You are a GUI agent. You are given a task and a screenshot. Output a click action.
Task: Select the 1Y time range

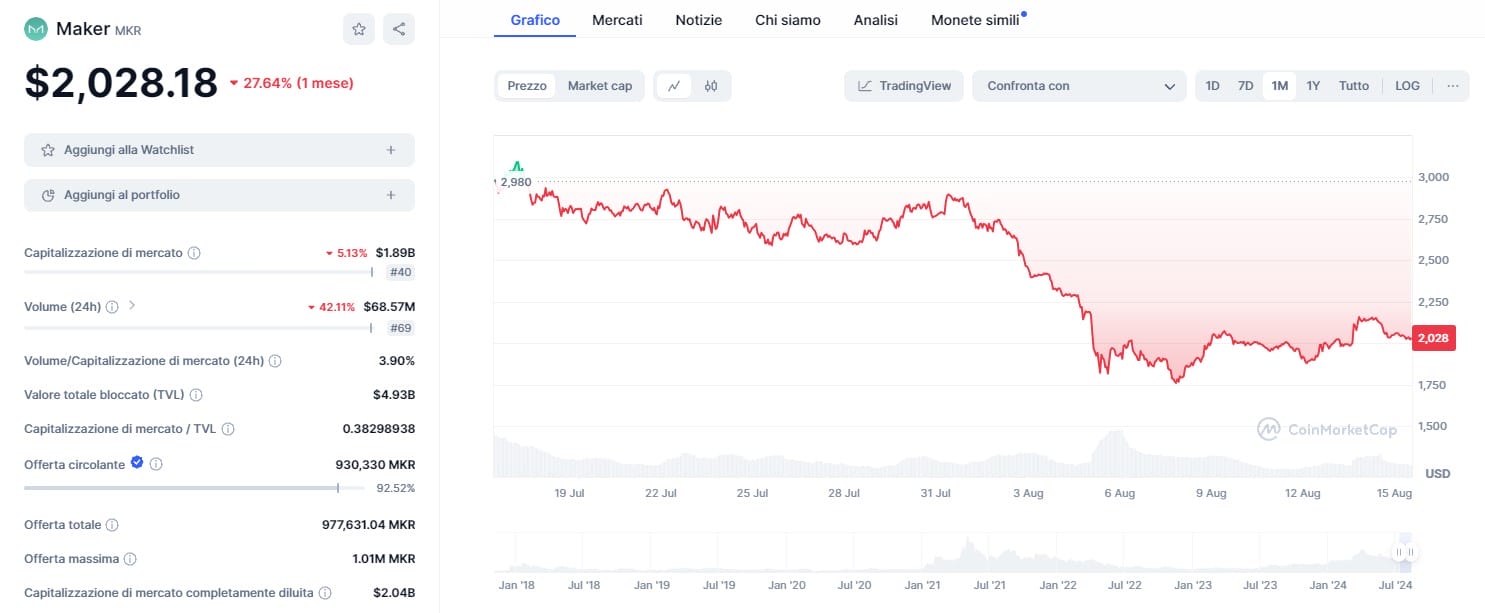coord(1313,86)
